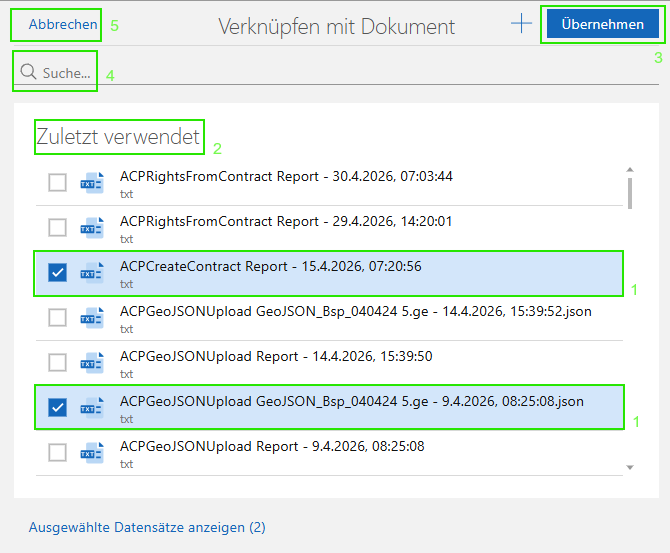Click txt file icon of ACPCreateContract Report

click(x=92, y=272)
